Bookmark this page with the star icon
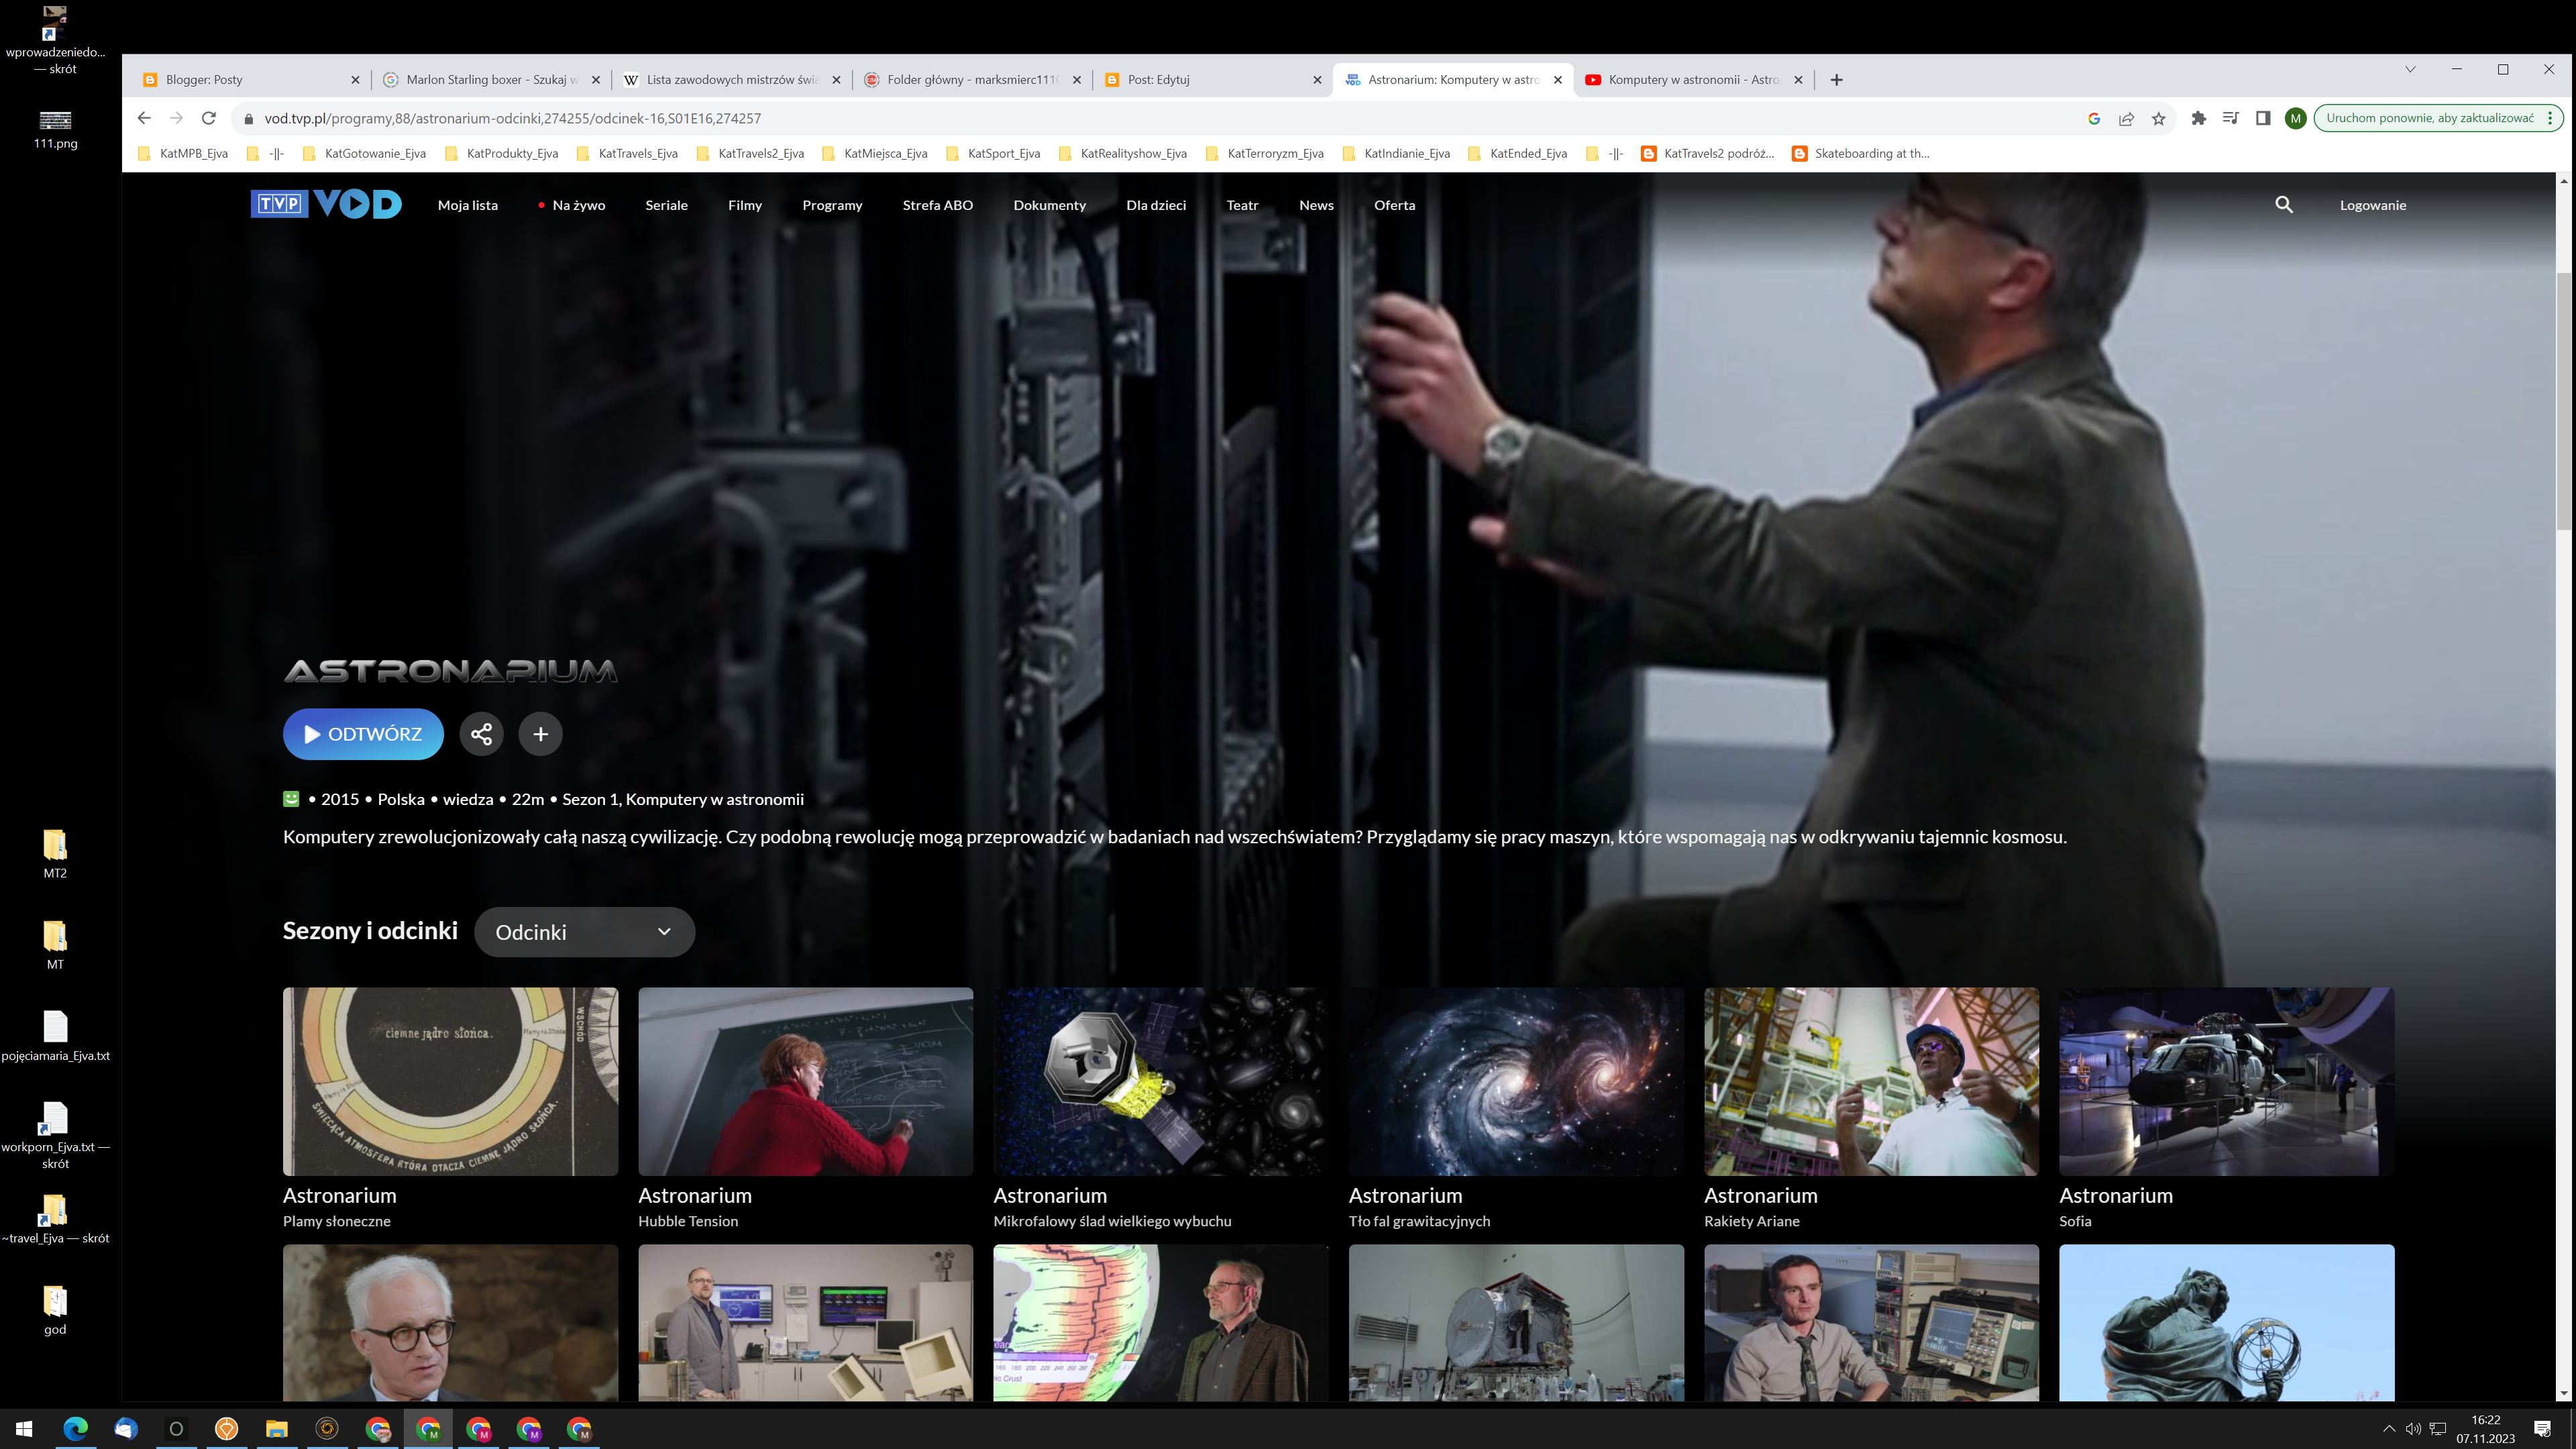 coord(2158,118)
